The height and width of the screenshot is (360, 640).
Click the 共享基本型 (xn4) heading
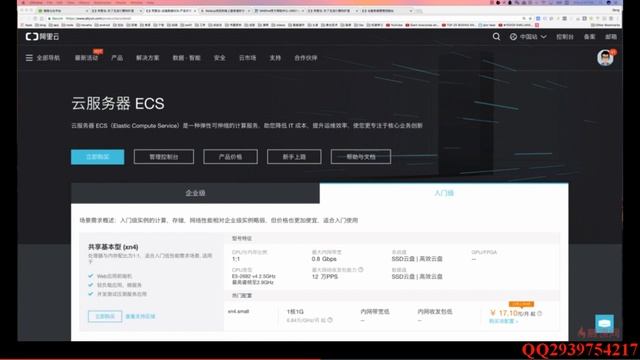pos(113,247)
